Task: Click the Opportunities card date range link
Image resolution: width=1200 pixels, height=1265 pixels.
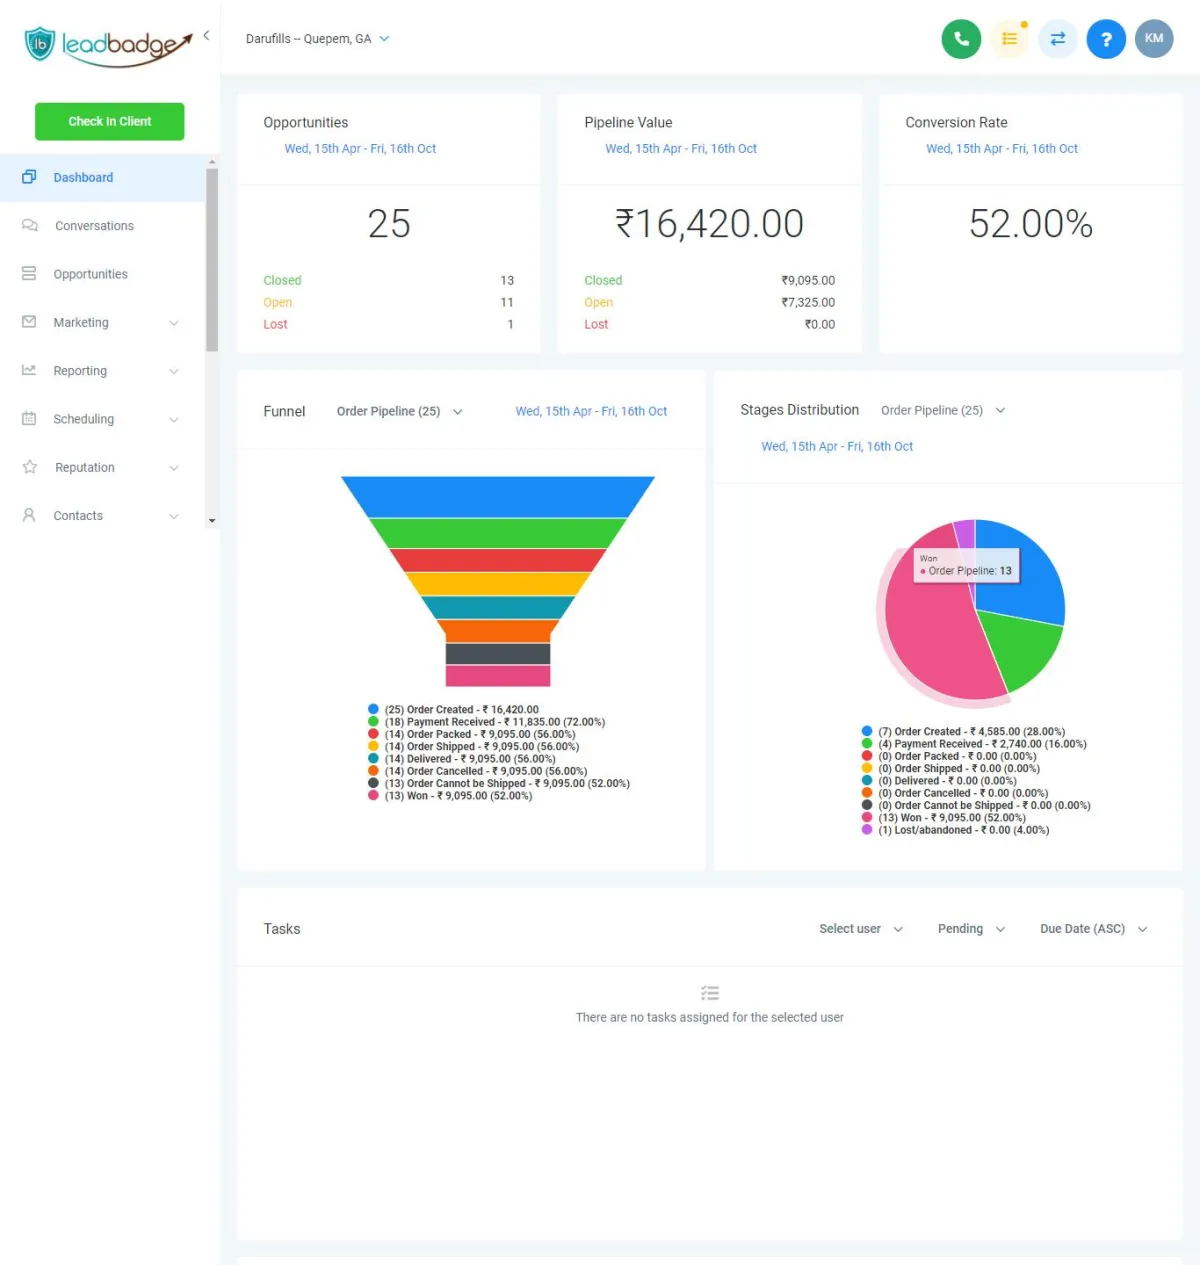Action: (x=360, y=148)
